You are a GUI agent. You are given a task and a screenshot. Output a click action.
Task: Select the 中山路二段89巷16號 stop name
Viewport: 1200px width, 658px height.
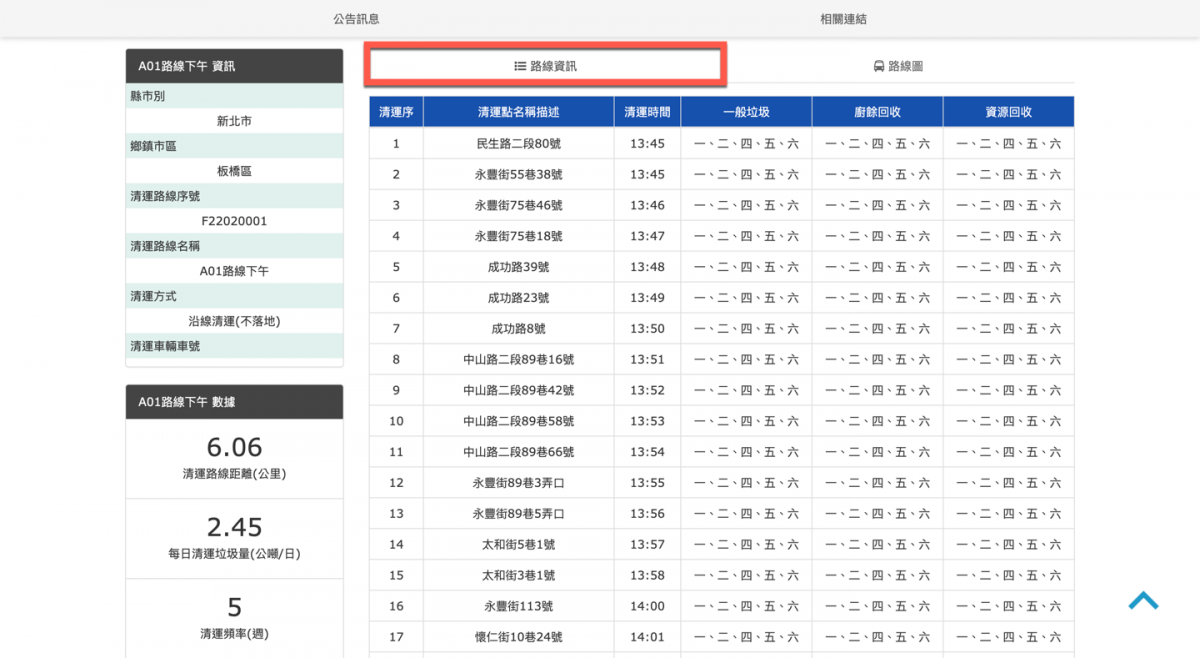[519, 360]
